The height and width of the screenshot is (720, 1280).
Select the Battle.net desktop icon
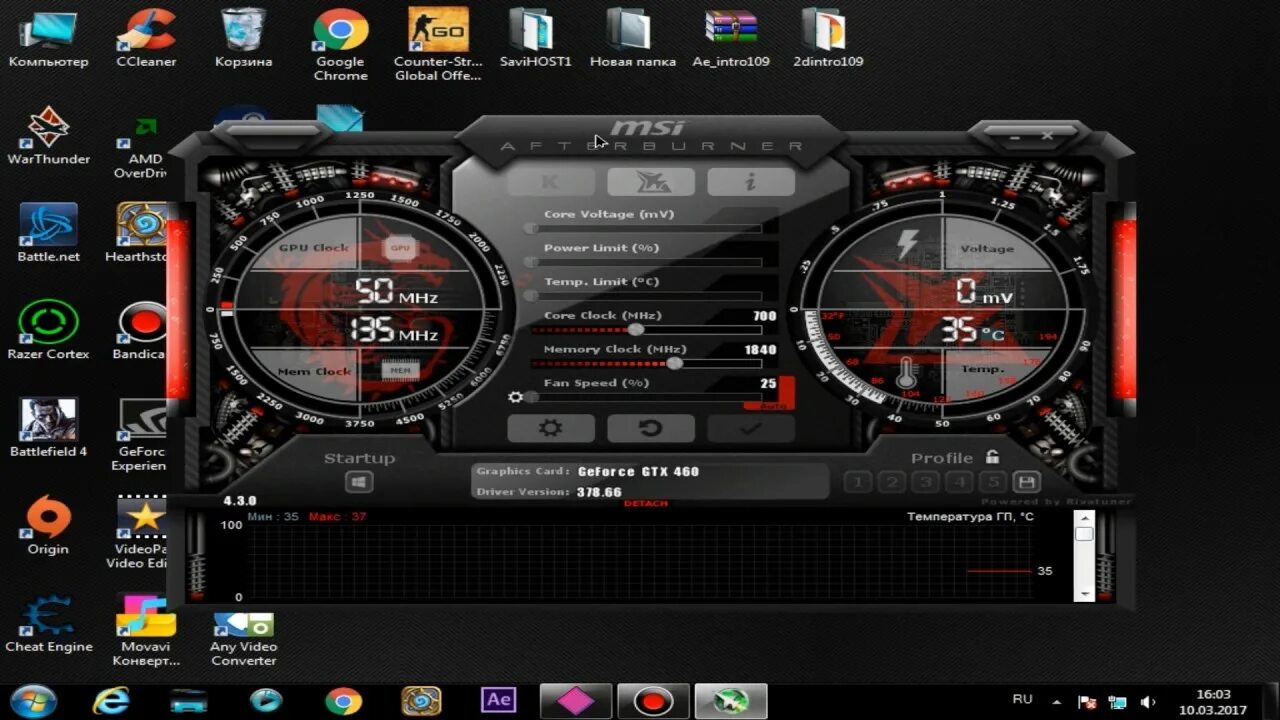[48, 233]
